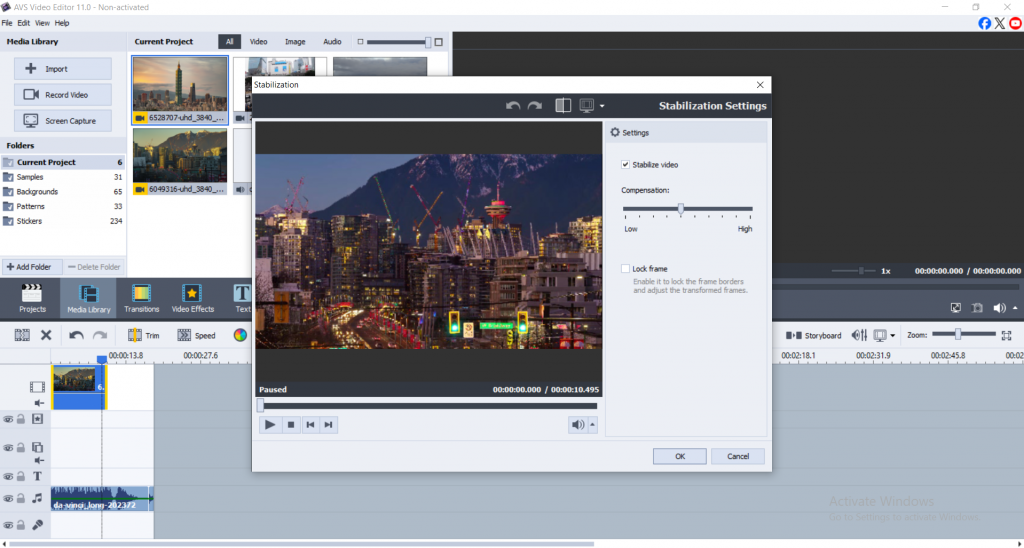Click Play in the Stabilization preview

click(x=269, y=425)
